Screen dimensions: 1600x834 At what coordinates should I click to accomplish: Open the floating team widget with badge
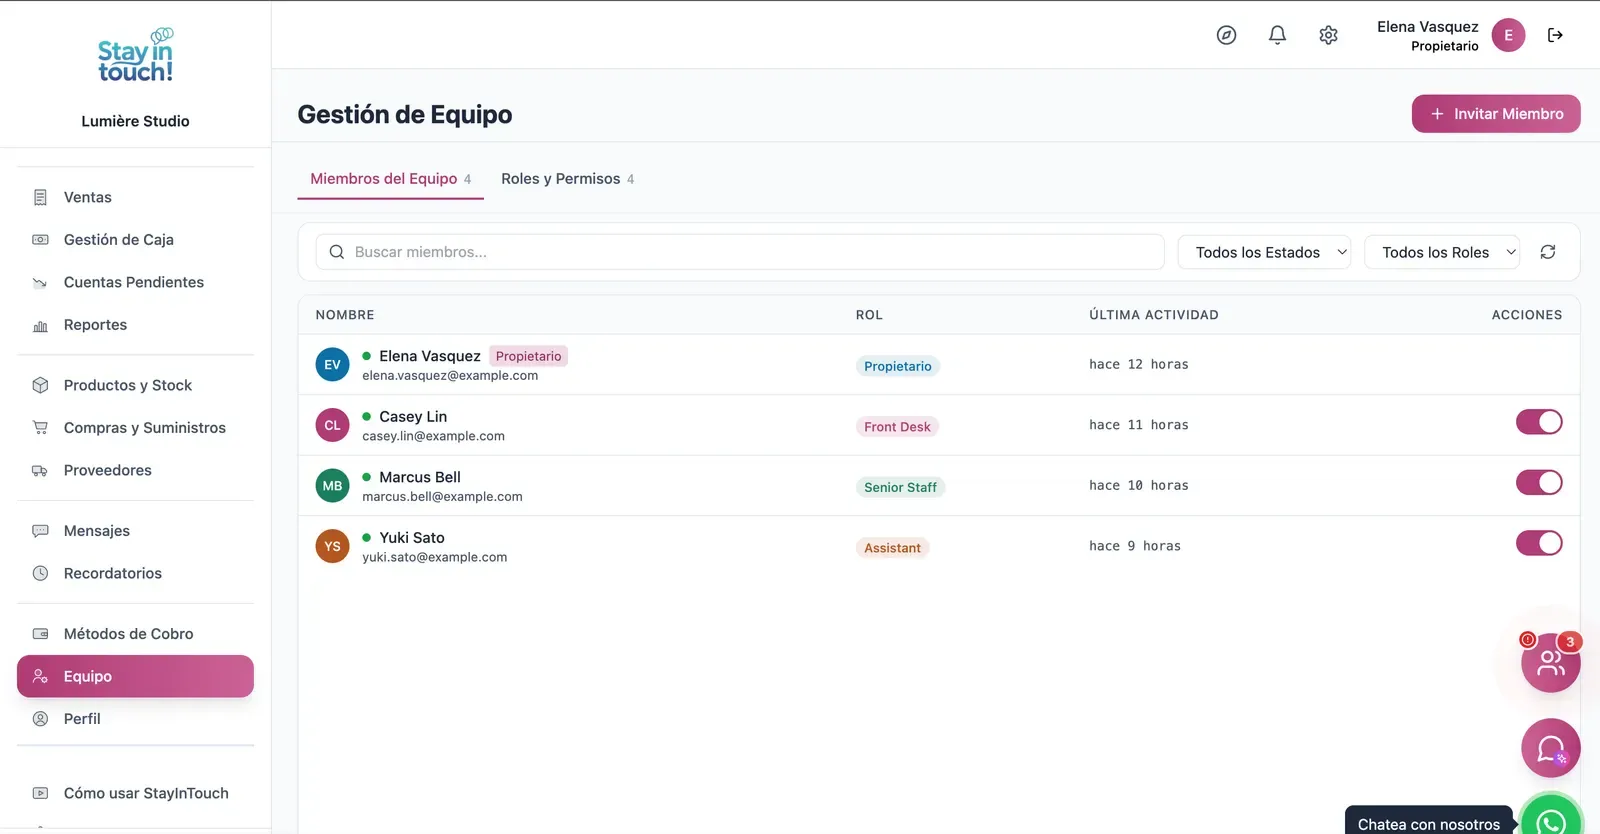(x=1550, y=662)
